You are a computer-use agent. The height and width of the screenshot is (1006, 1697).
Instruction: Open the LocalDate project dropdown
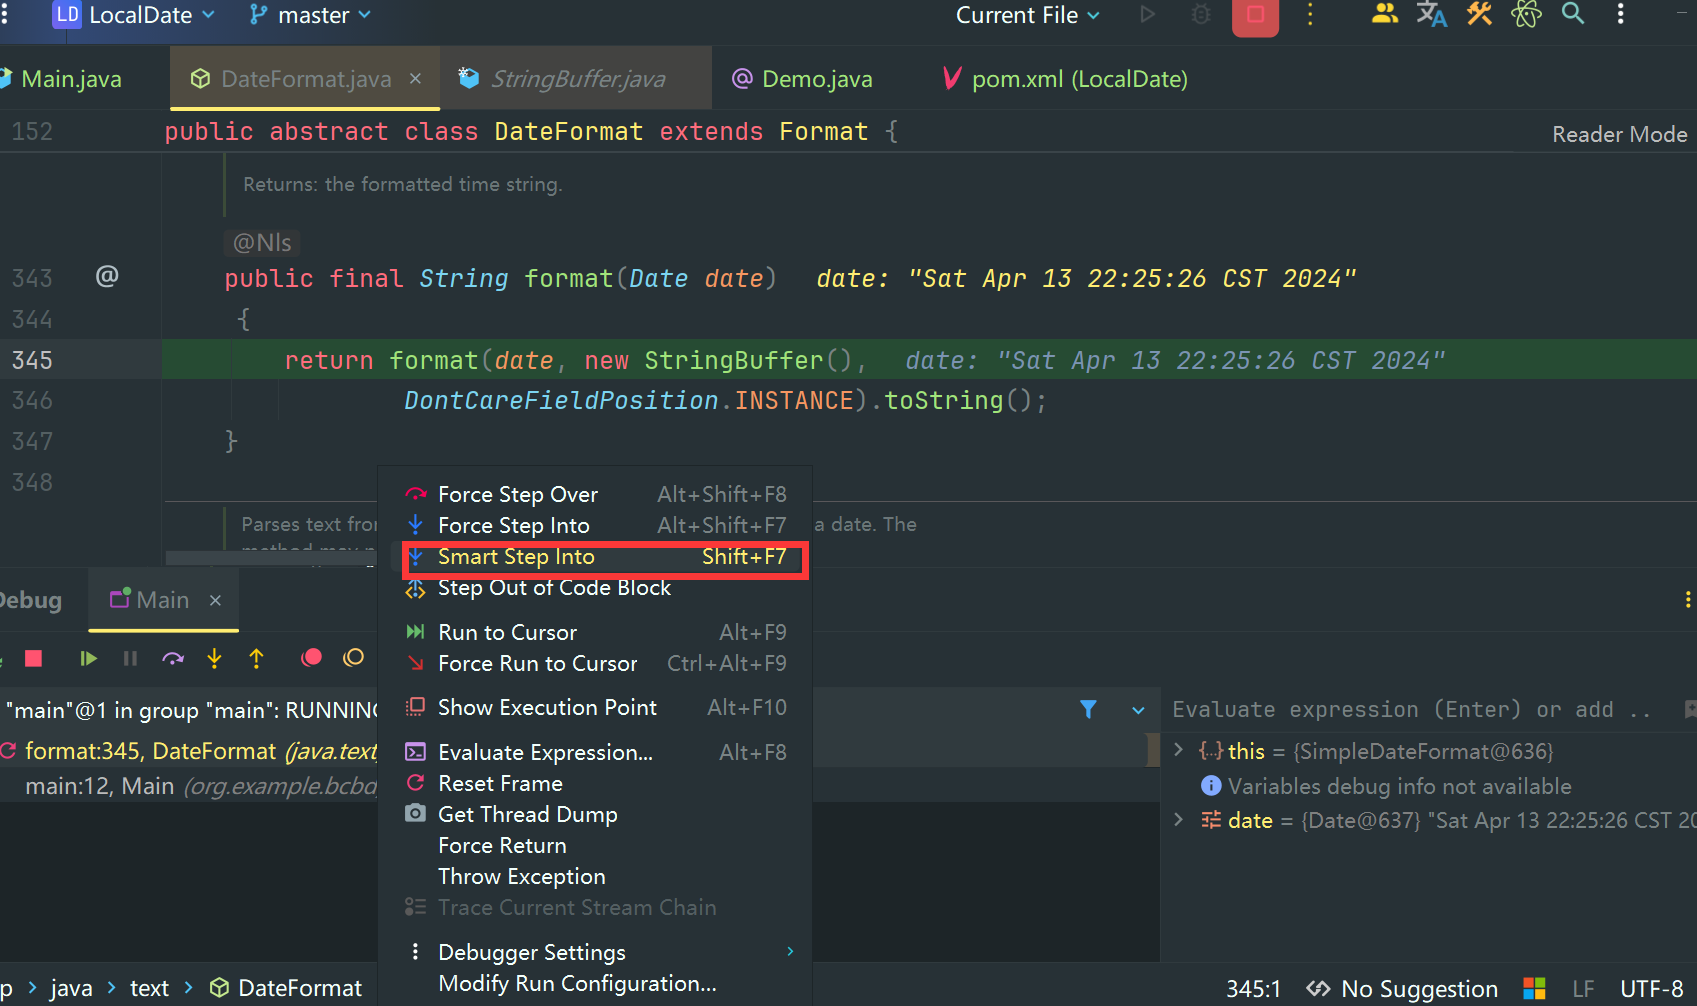(x=134, y=15)
